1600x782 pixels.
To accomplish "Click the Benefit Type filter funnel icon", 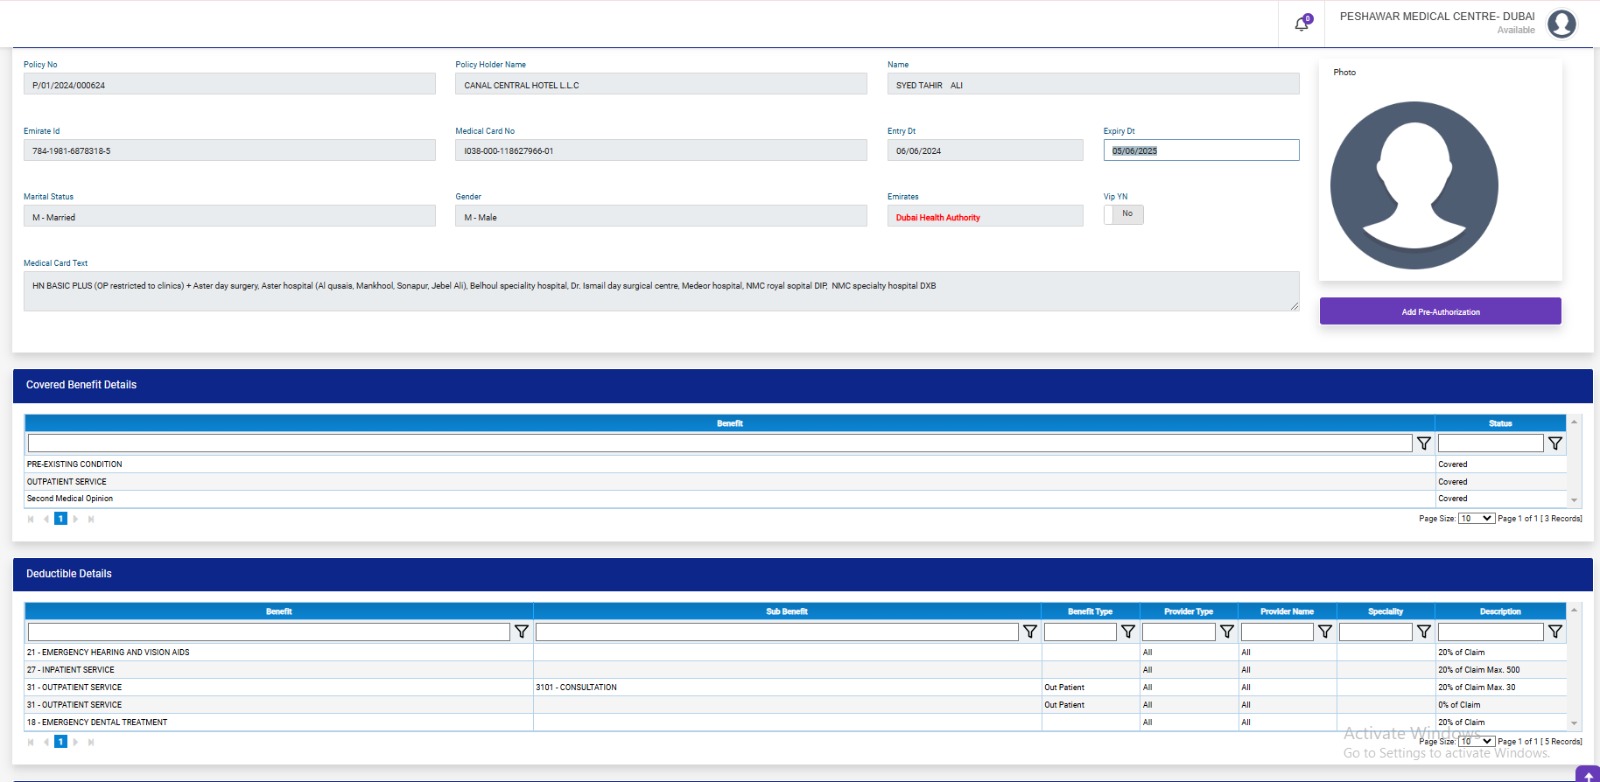I will click(1127, 632).
